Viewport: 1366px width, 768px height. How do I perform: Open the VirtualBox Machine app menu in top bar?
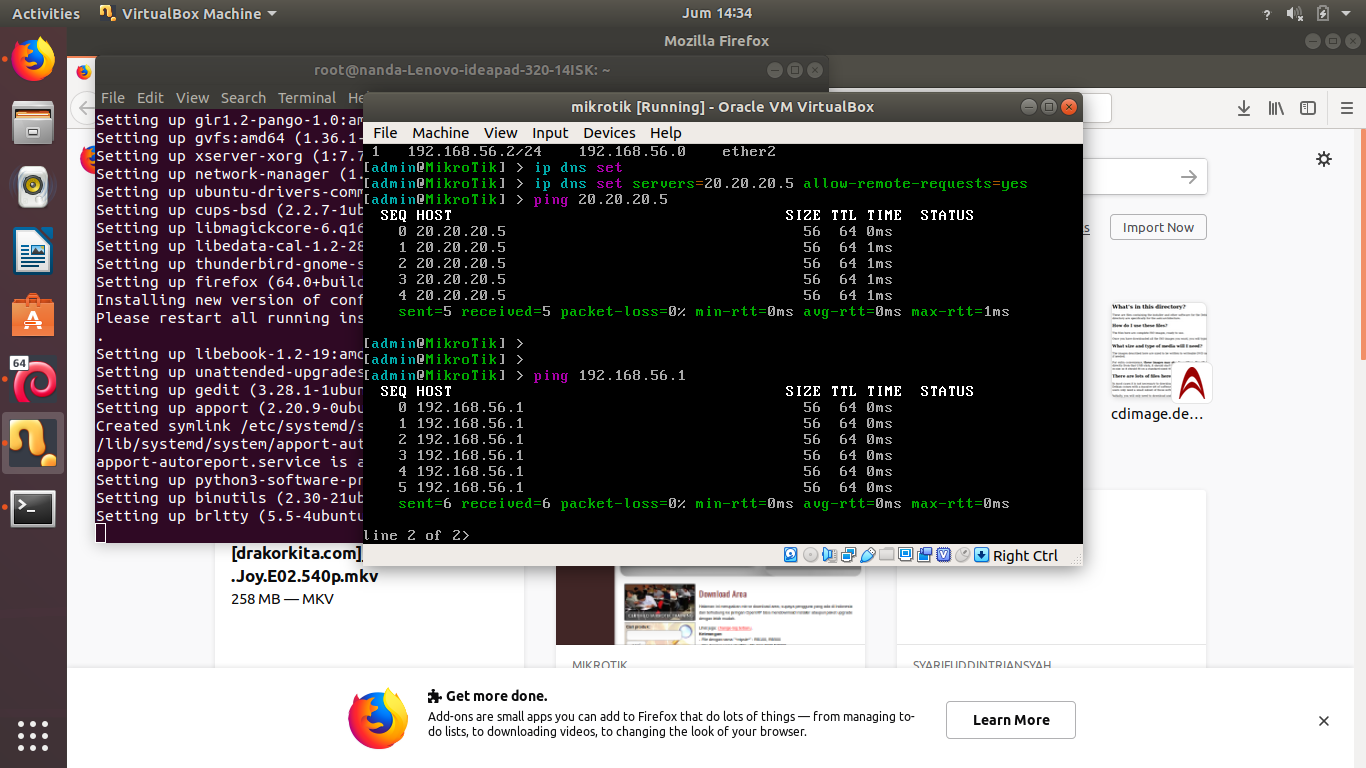click(x=188, y=14)
